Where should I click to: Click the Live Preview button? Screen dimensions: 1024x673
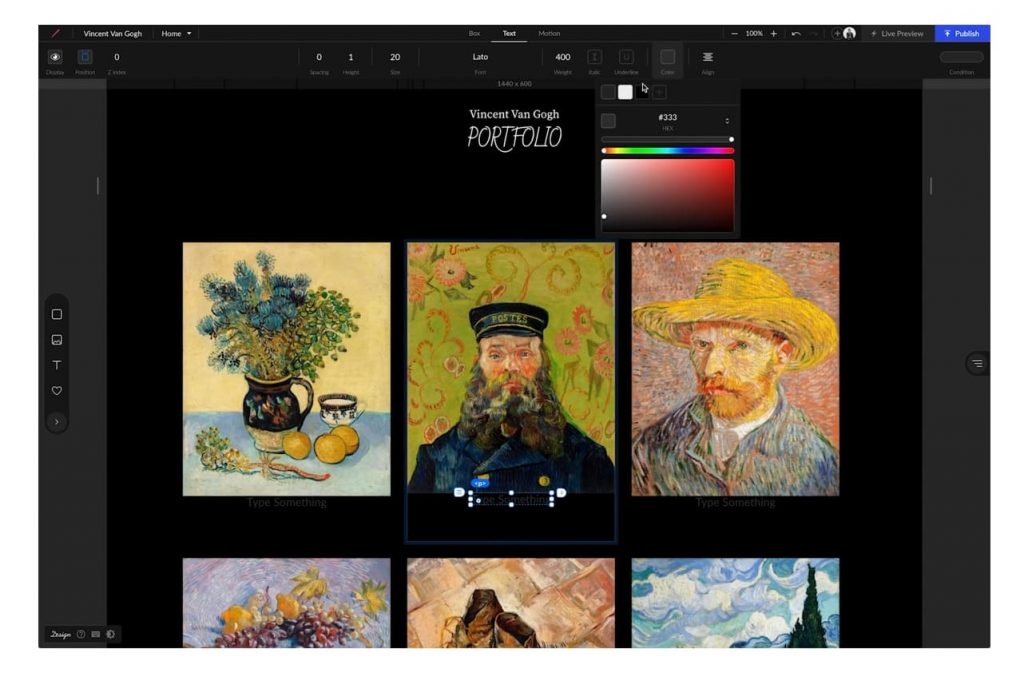(897, 33)
